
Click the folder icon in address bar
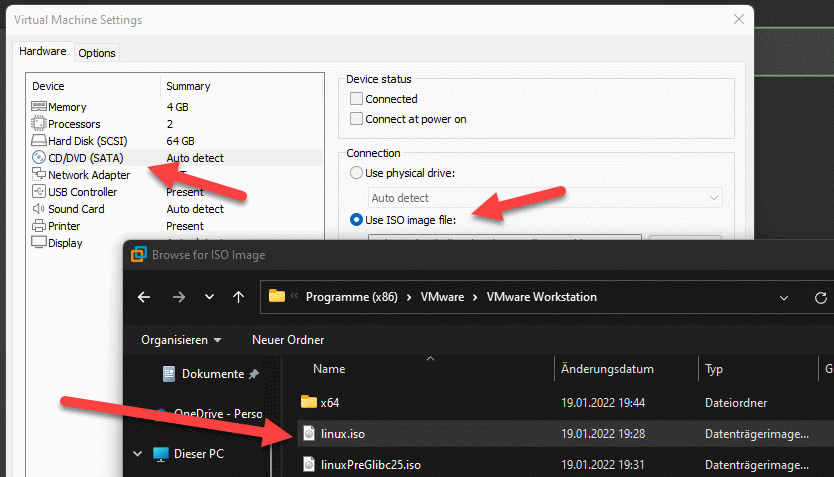[277, 296]
